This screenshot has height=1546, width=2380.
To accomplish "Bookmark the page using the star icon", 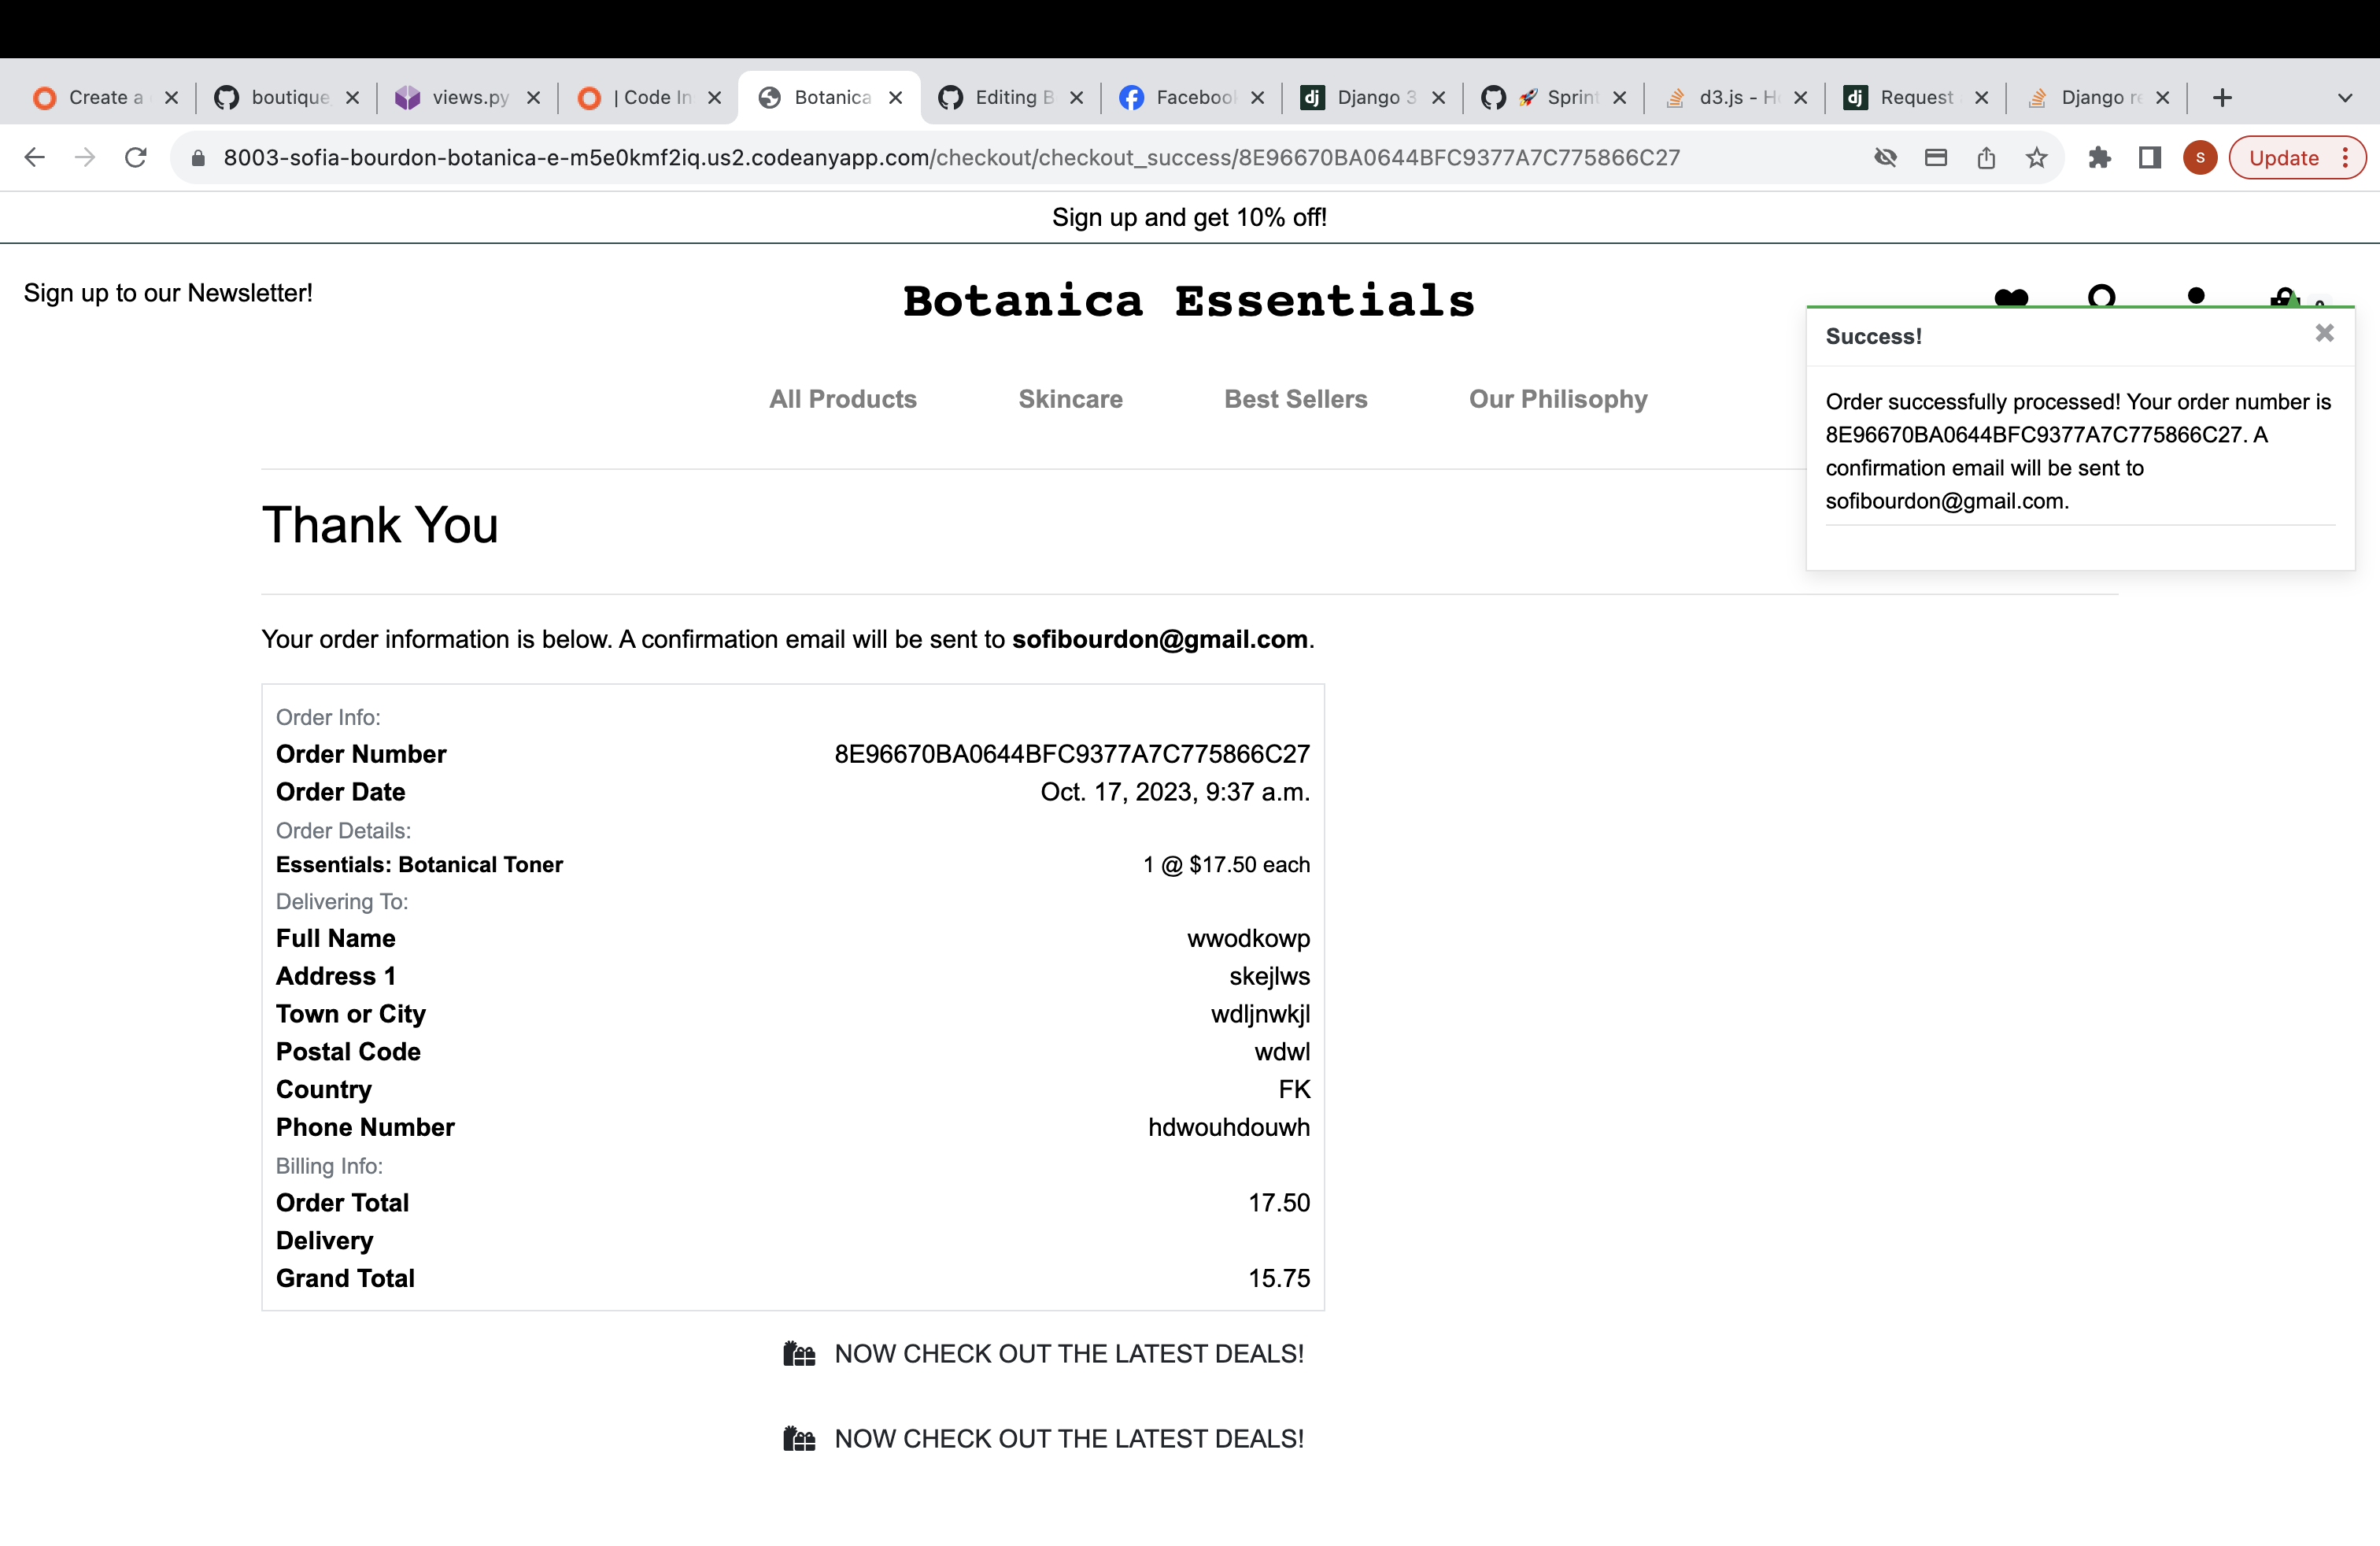I will coord(2036,157).
